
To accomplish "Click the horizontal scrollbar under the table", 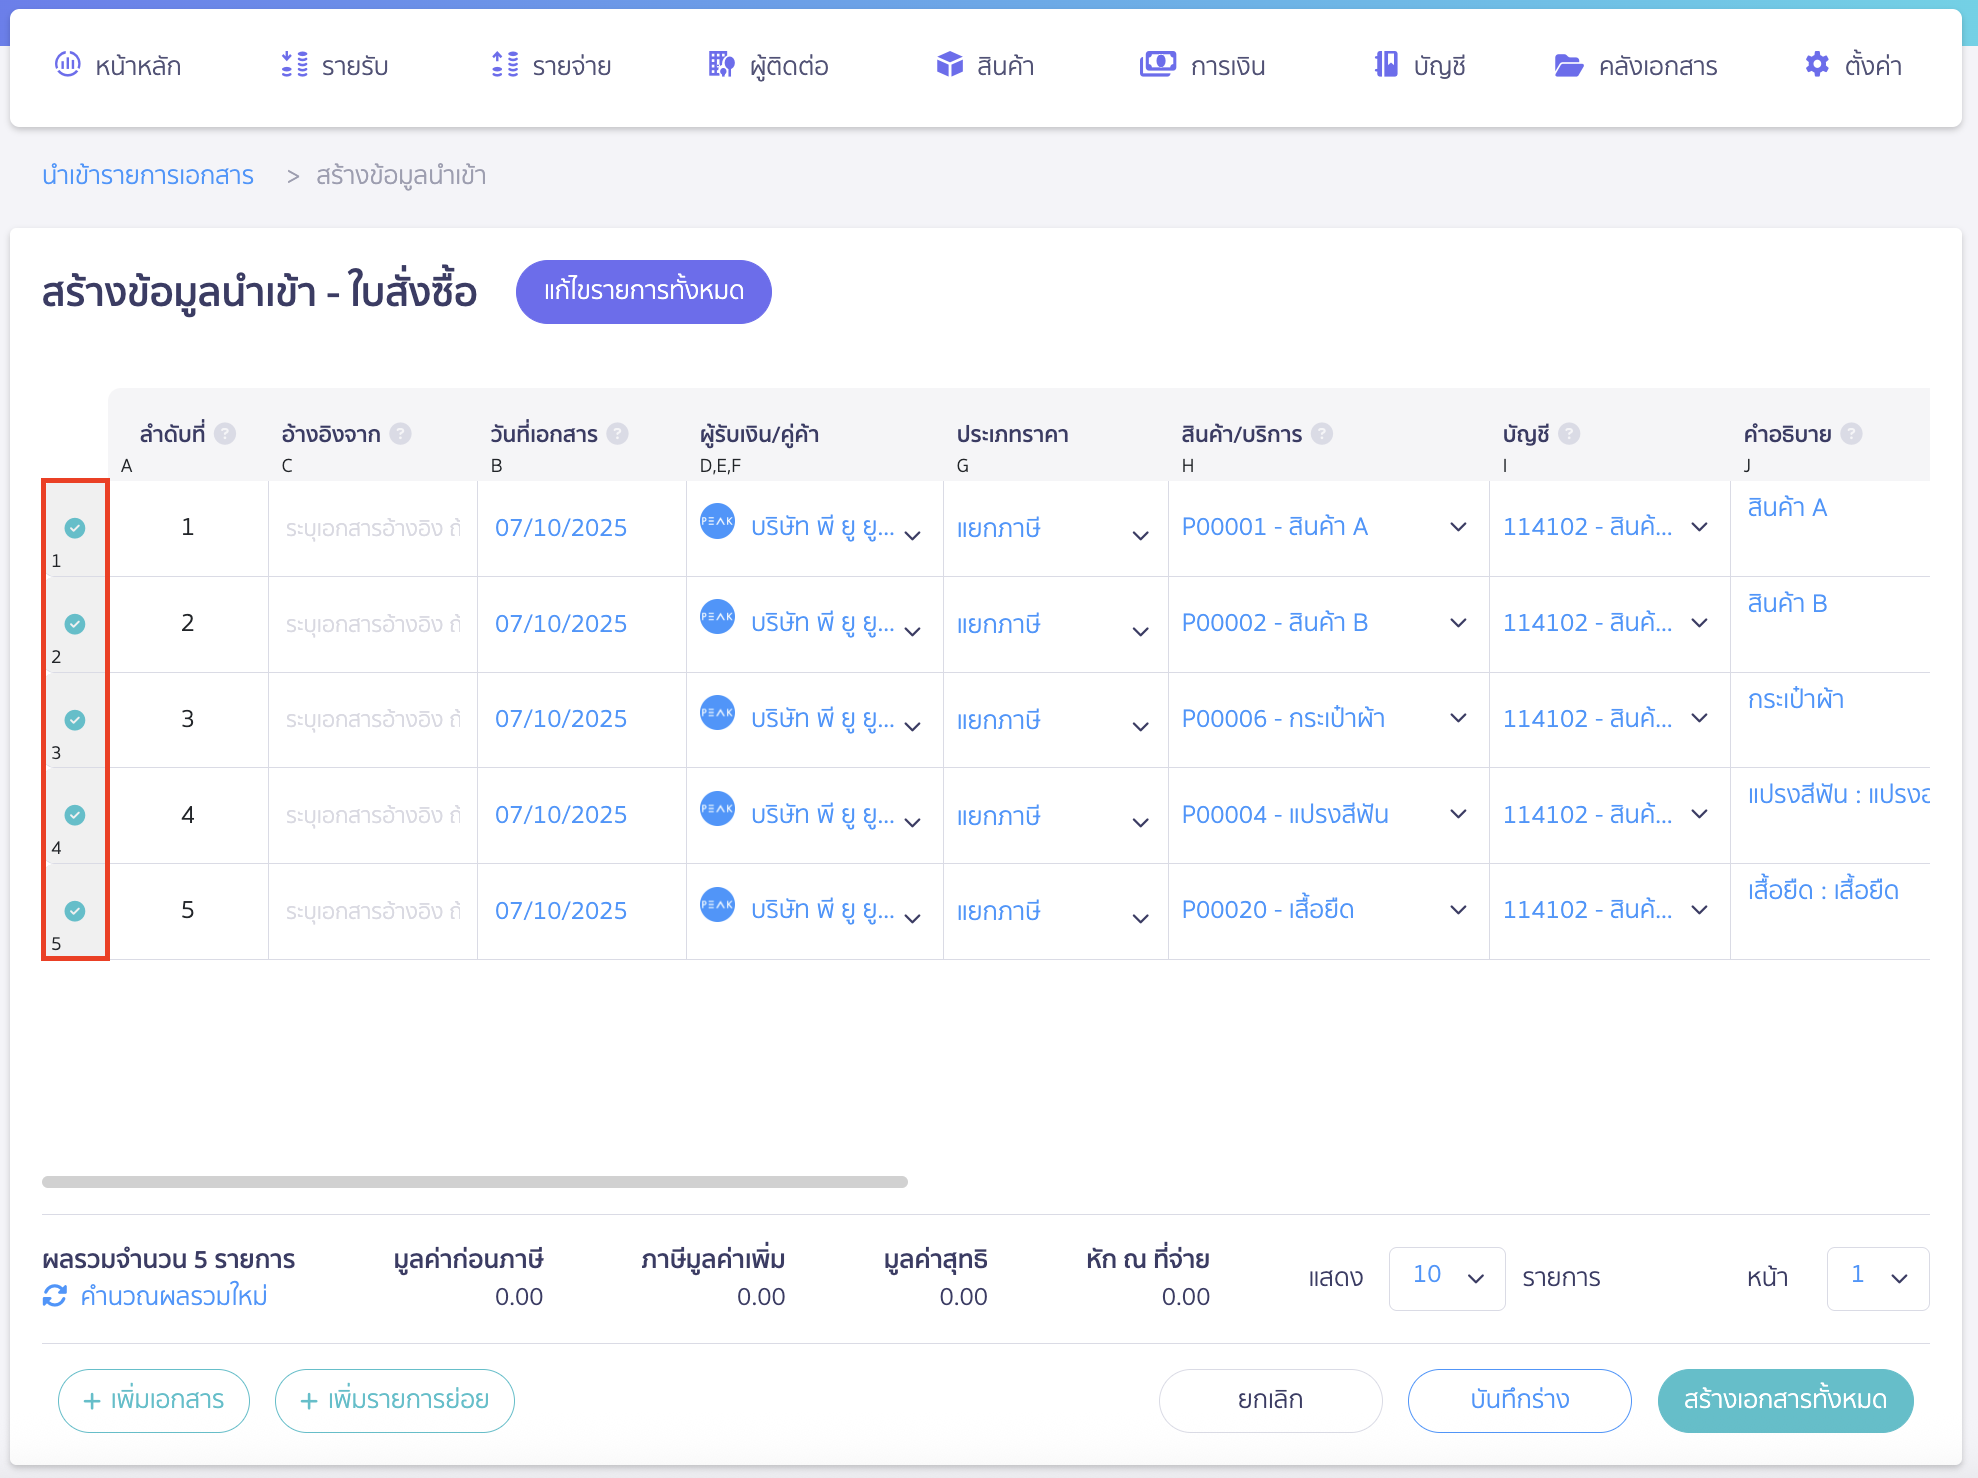I will [475, 1182].
